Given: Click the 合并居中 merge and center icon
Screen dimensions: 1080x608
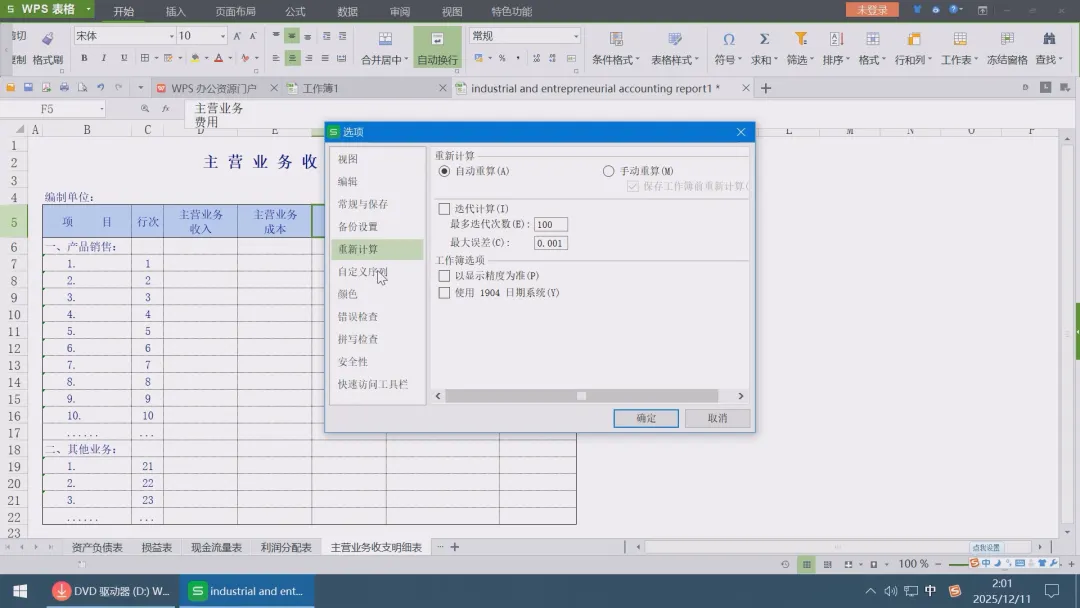Looking at the screenshot, I should (385, 39).
